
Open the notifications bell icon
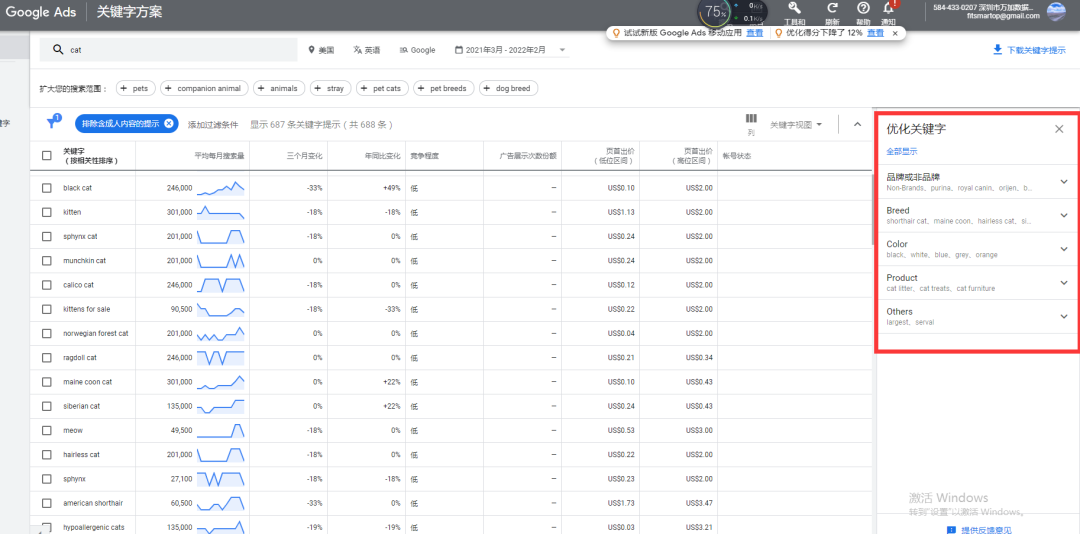(888, 8)
